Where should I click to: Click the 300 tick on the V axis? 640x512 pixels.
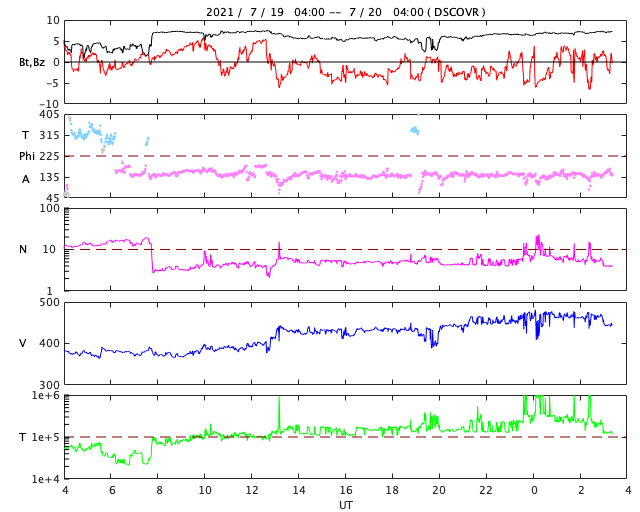[x=49, y=385]
